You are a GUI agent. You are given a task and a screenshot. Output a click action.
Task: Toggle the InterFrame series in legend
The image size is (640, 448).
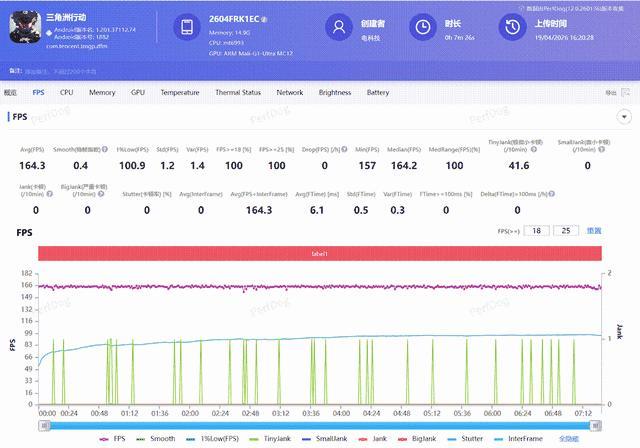518,439
